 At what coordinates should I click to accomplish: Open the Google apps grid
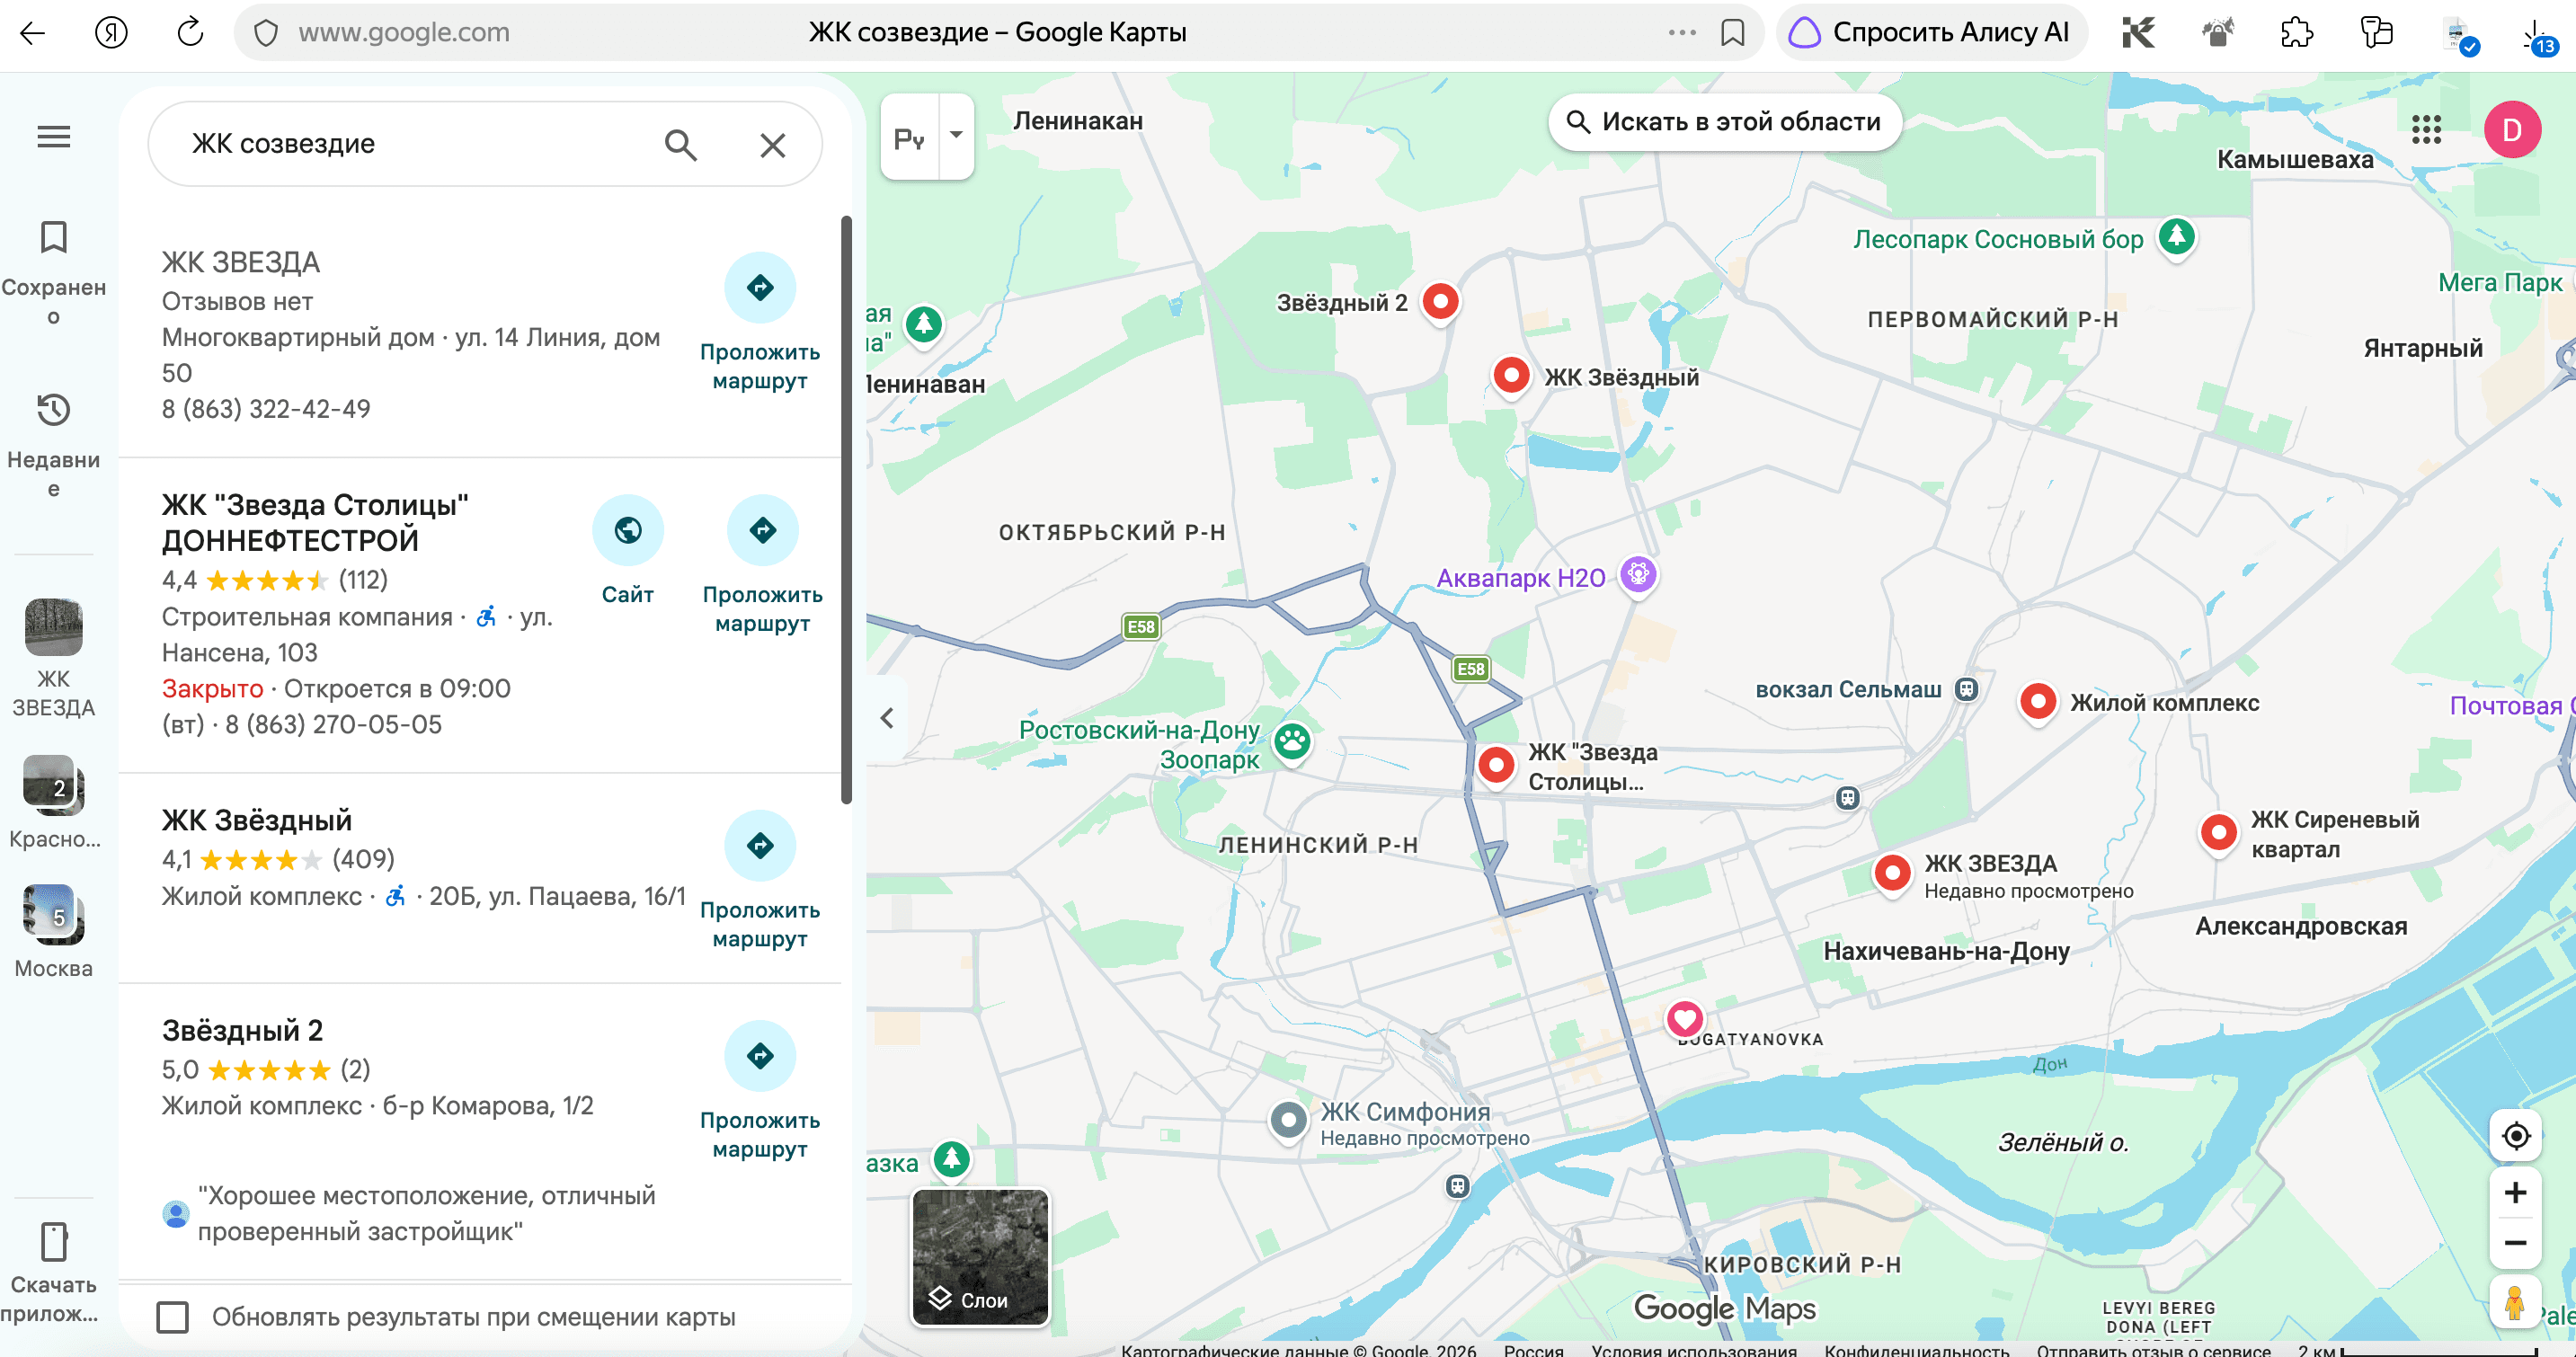pyautogui.click(x=2426, y=129)
